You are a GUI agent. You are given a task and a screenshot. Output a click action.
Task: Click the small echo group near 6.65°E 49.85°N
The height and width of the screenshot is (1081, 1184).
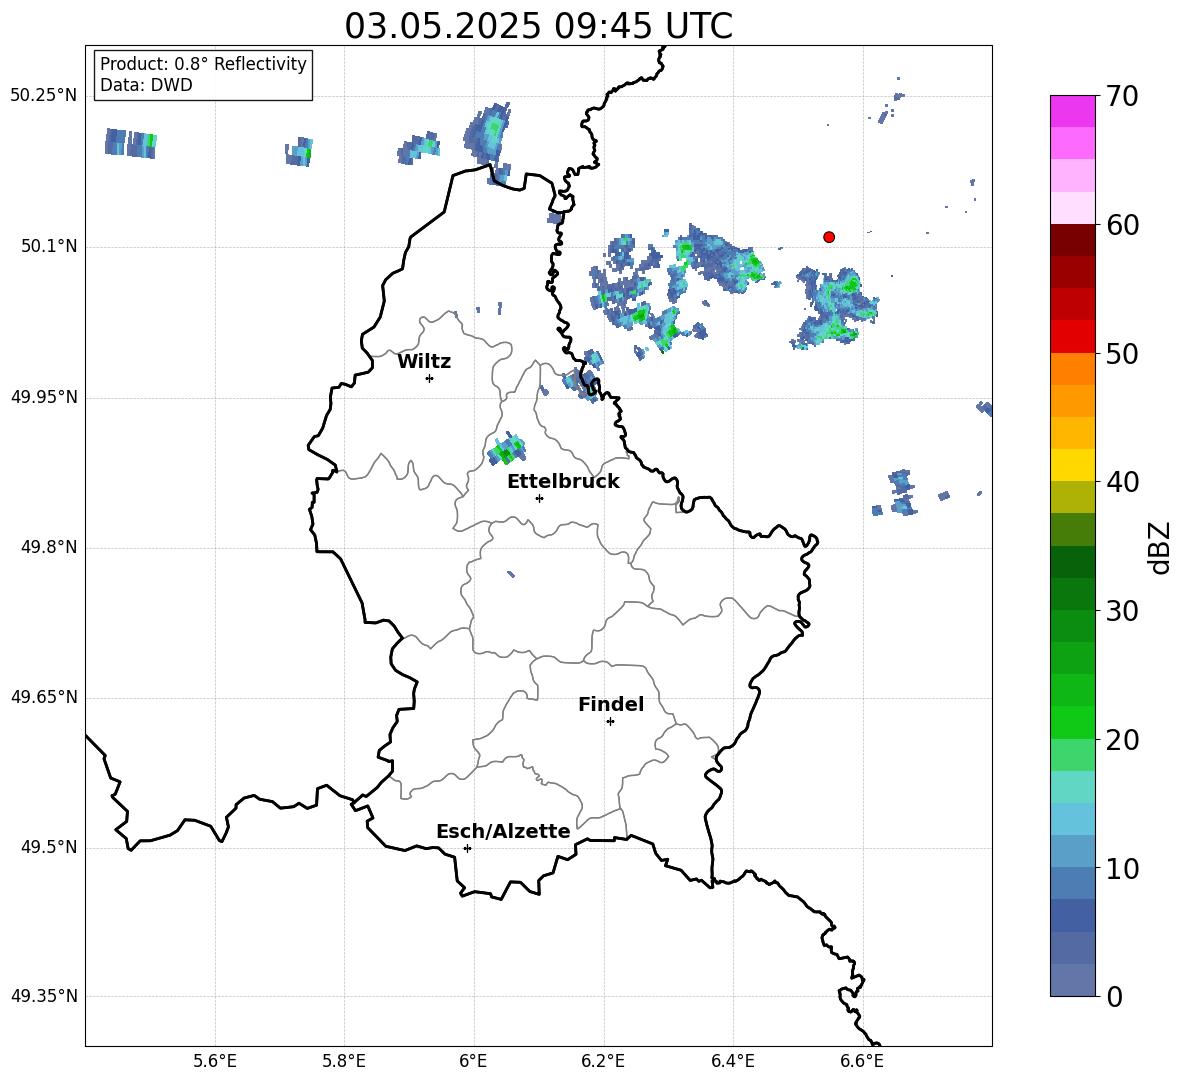pos(901,492)
